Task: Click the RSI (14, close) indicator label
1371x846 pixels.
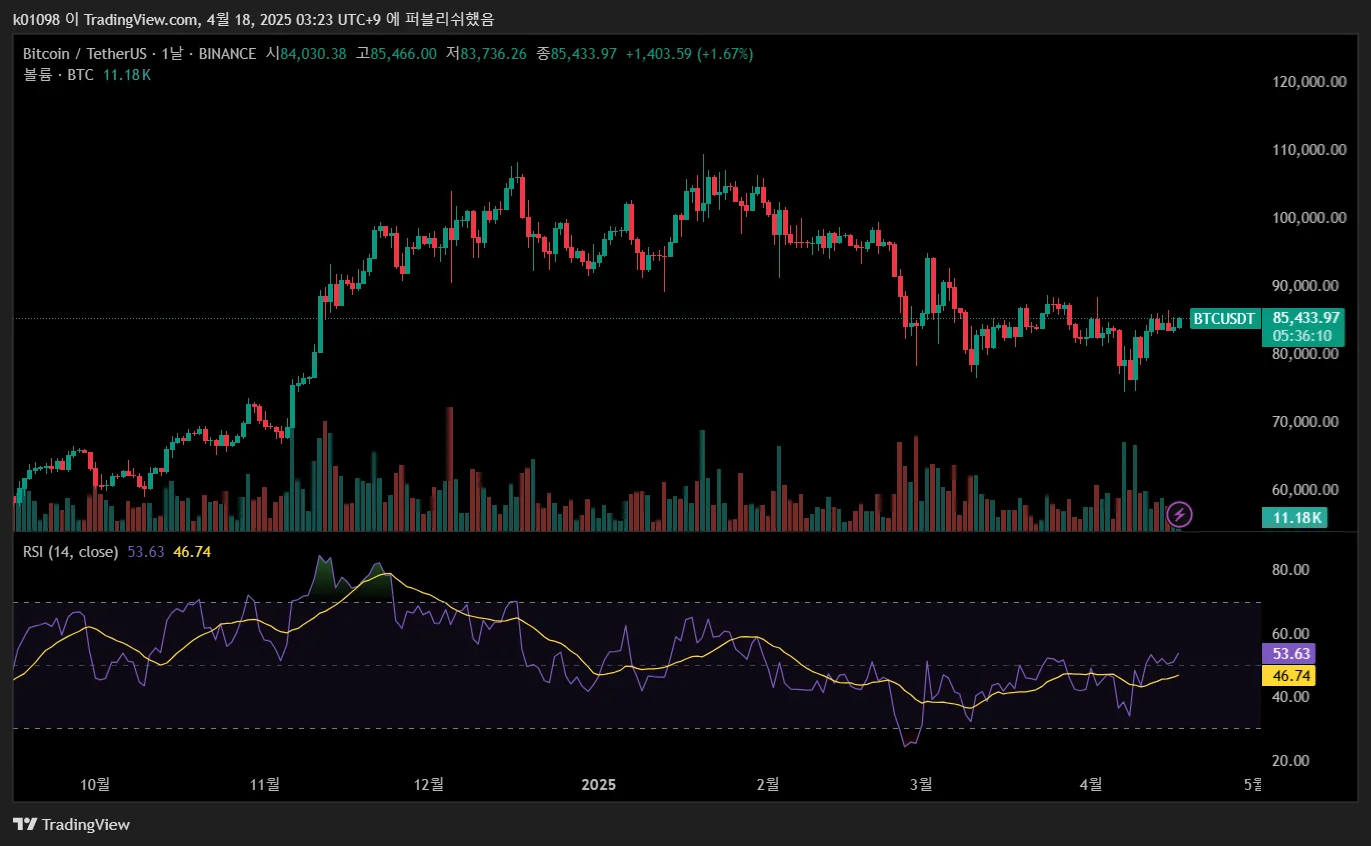Action: [x=70, y=551]
